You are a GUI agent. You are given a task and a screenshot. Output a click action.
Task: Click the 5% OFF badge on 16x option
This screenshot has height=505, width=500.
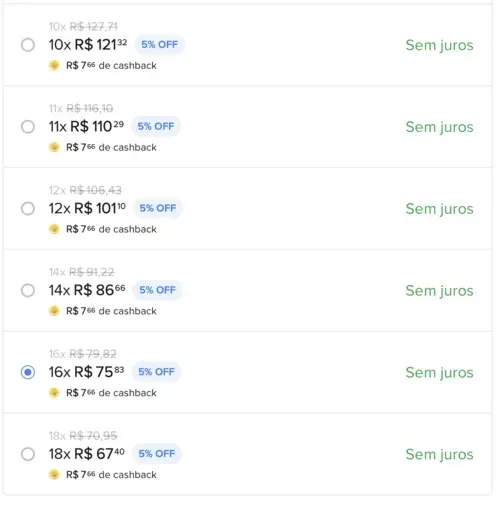pos(157,372)
